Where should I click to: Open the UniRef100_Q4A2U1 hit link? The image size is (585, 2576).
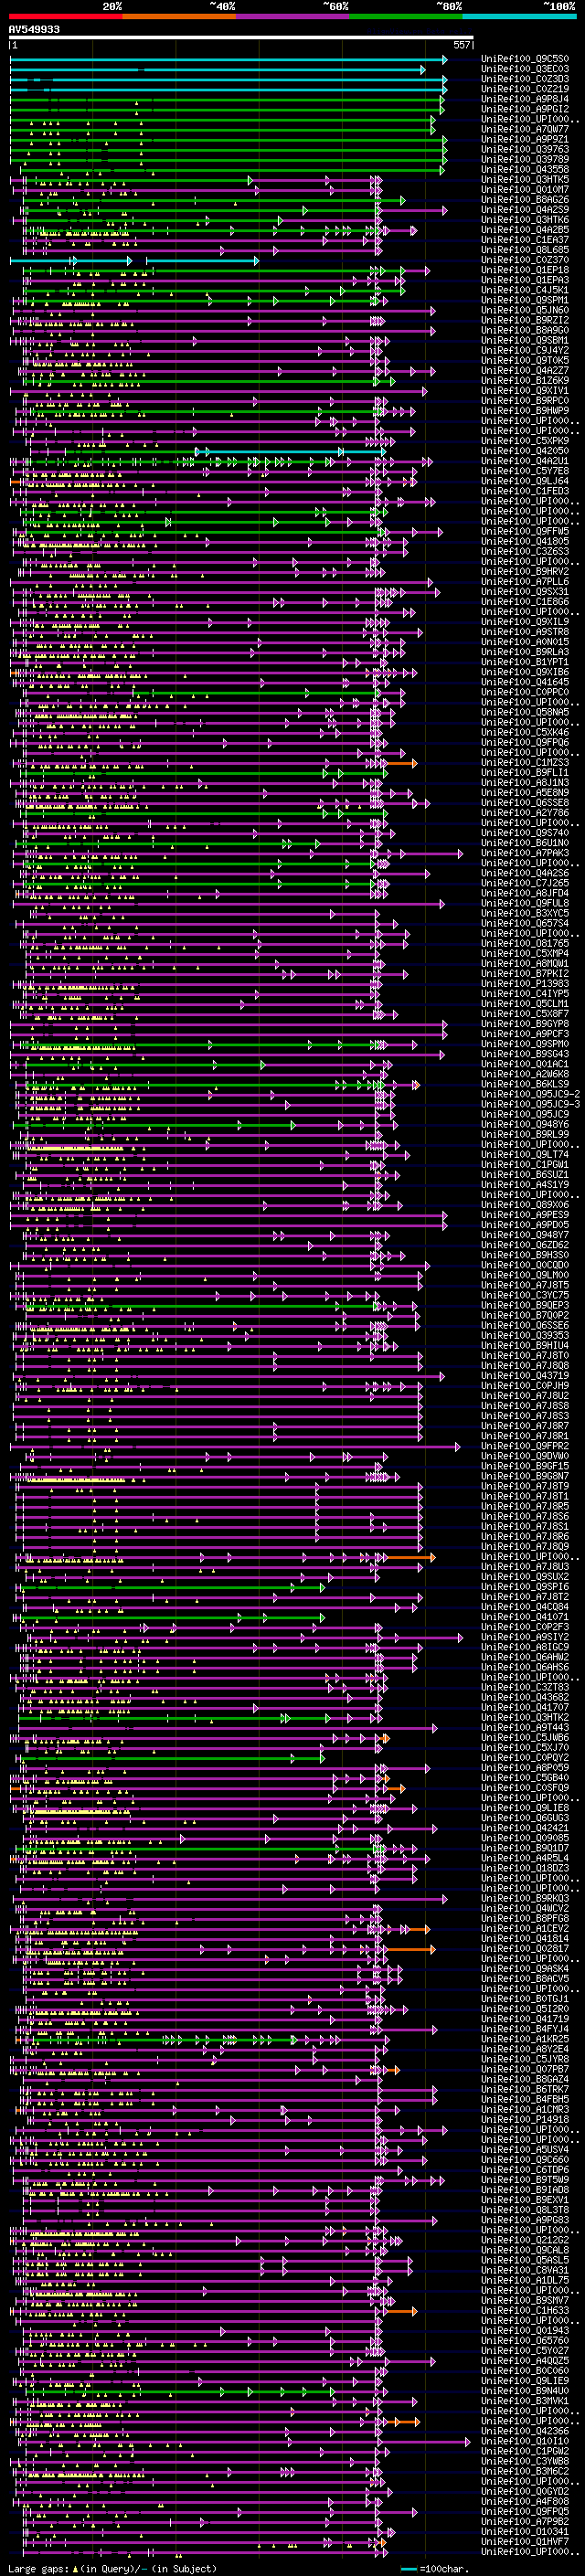point(525,461)
